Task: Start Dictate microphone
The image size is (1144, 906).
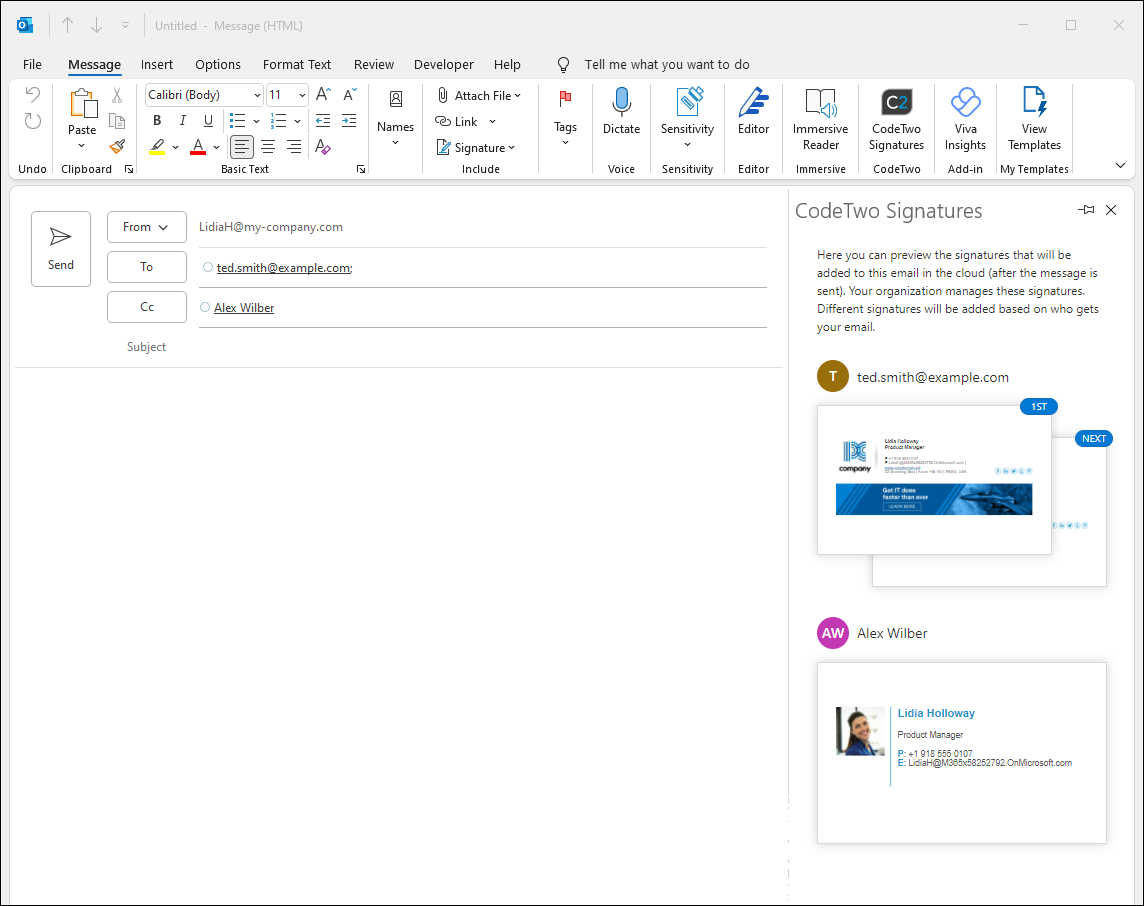Action: 622,111
